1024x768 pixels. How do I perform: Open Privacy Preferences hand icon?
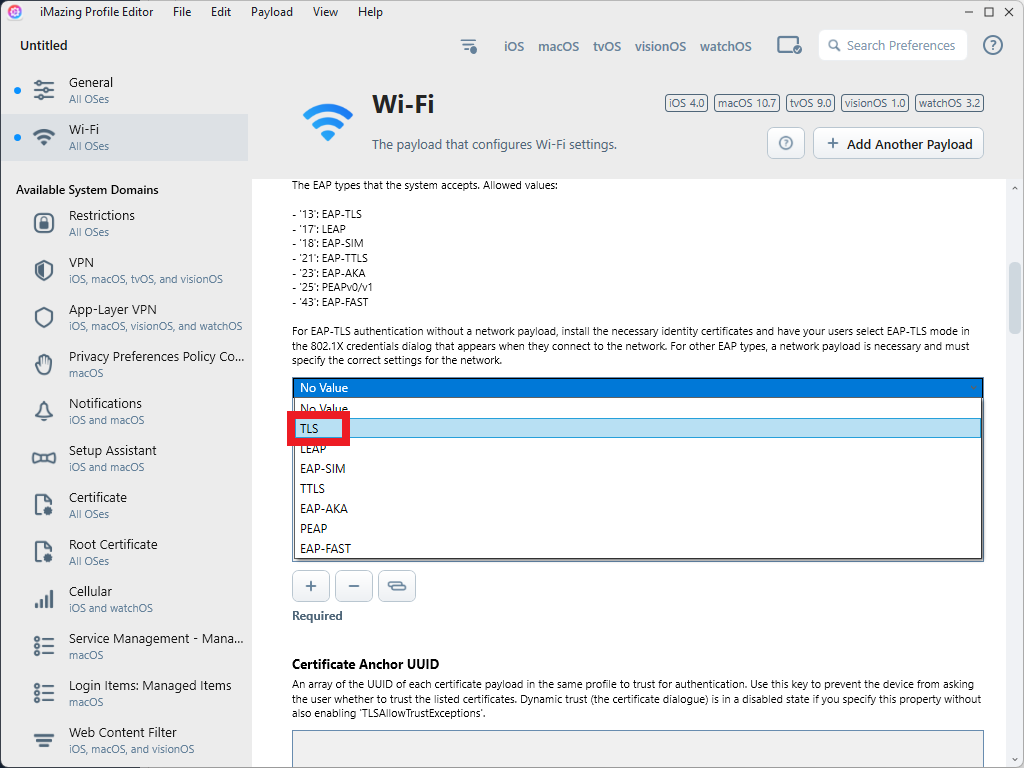pos(44,364)
